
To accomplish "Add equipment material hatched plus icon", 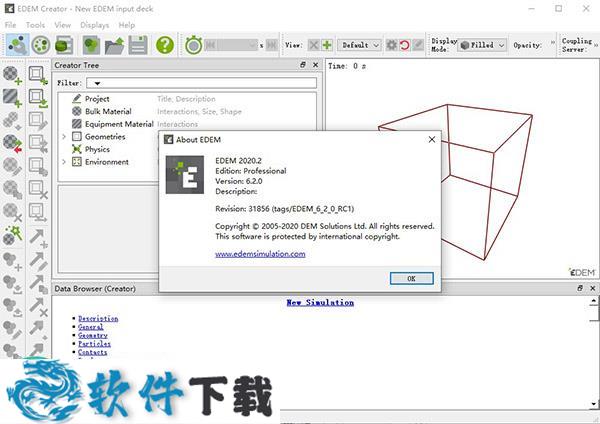I will pyautogui.click(x=13, y=98).
